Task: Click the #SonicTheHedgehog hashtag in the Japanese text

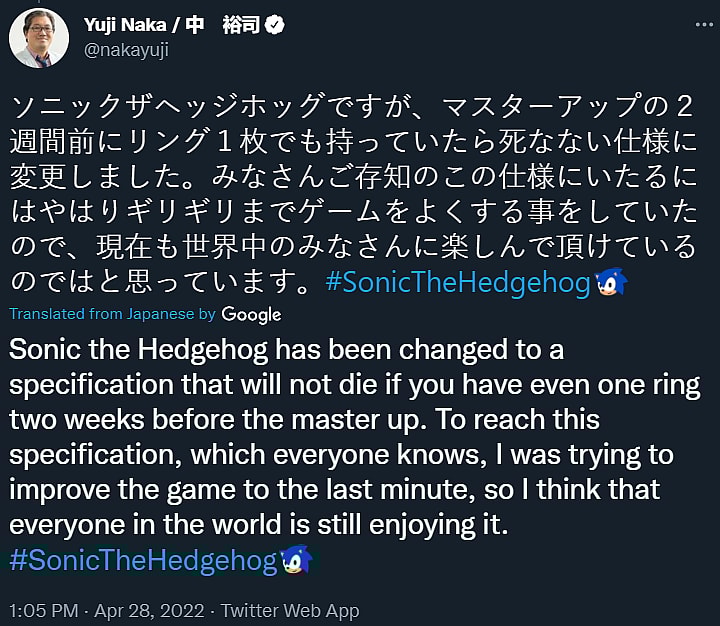Action: pyautogui.click(x=458, y=283)
